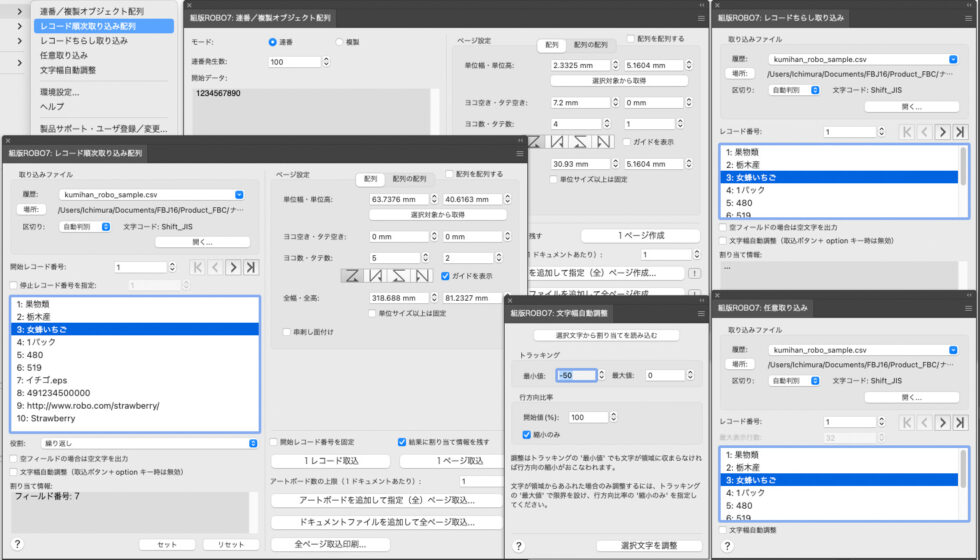
Task: Go to next record in the レコード順次取り込み配列 panel
Action: [x=233, y=267]
